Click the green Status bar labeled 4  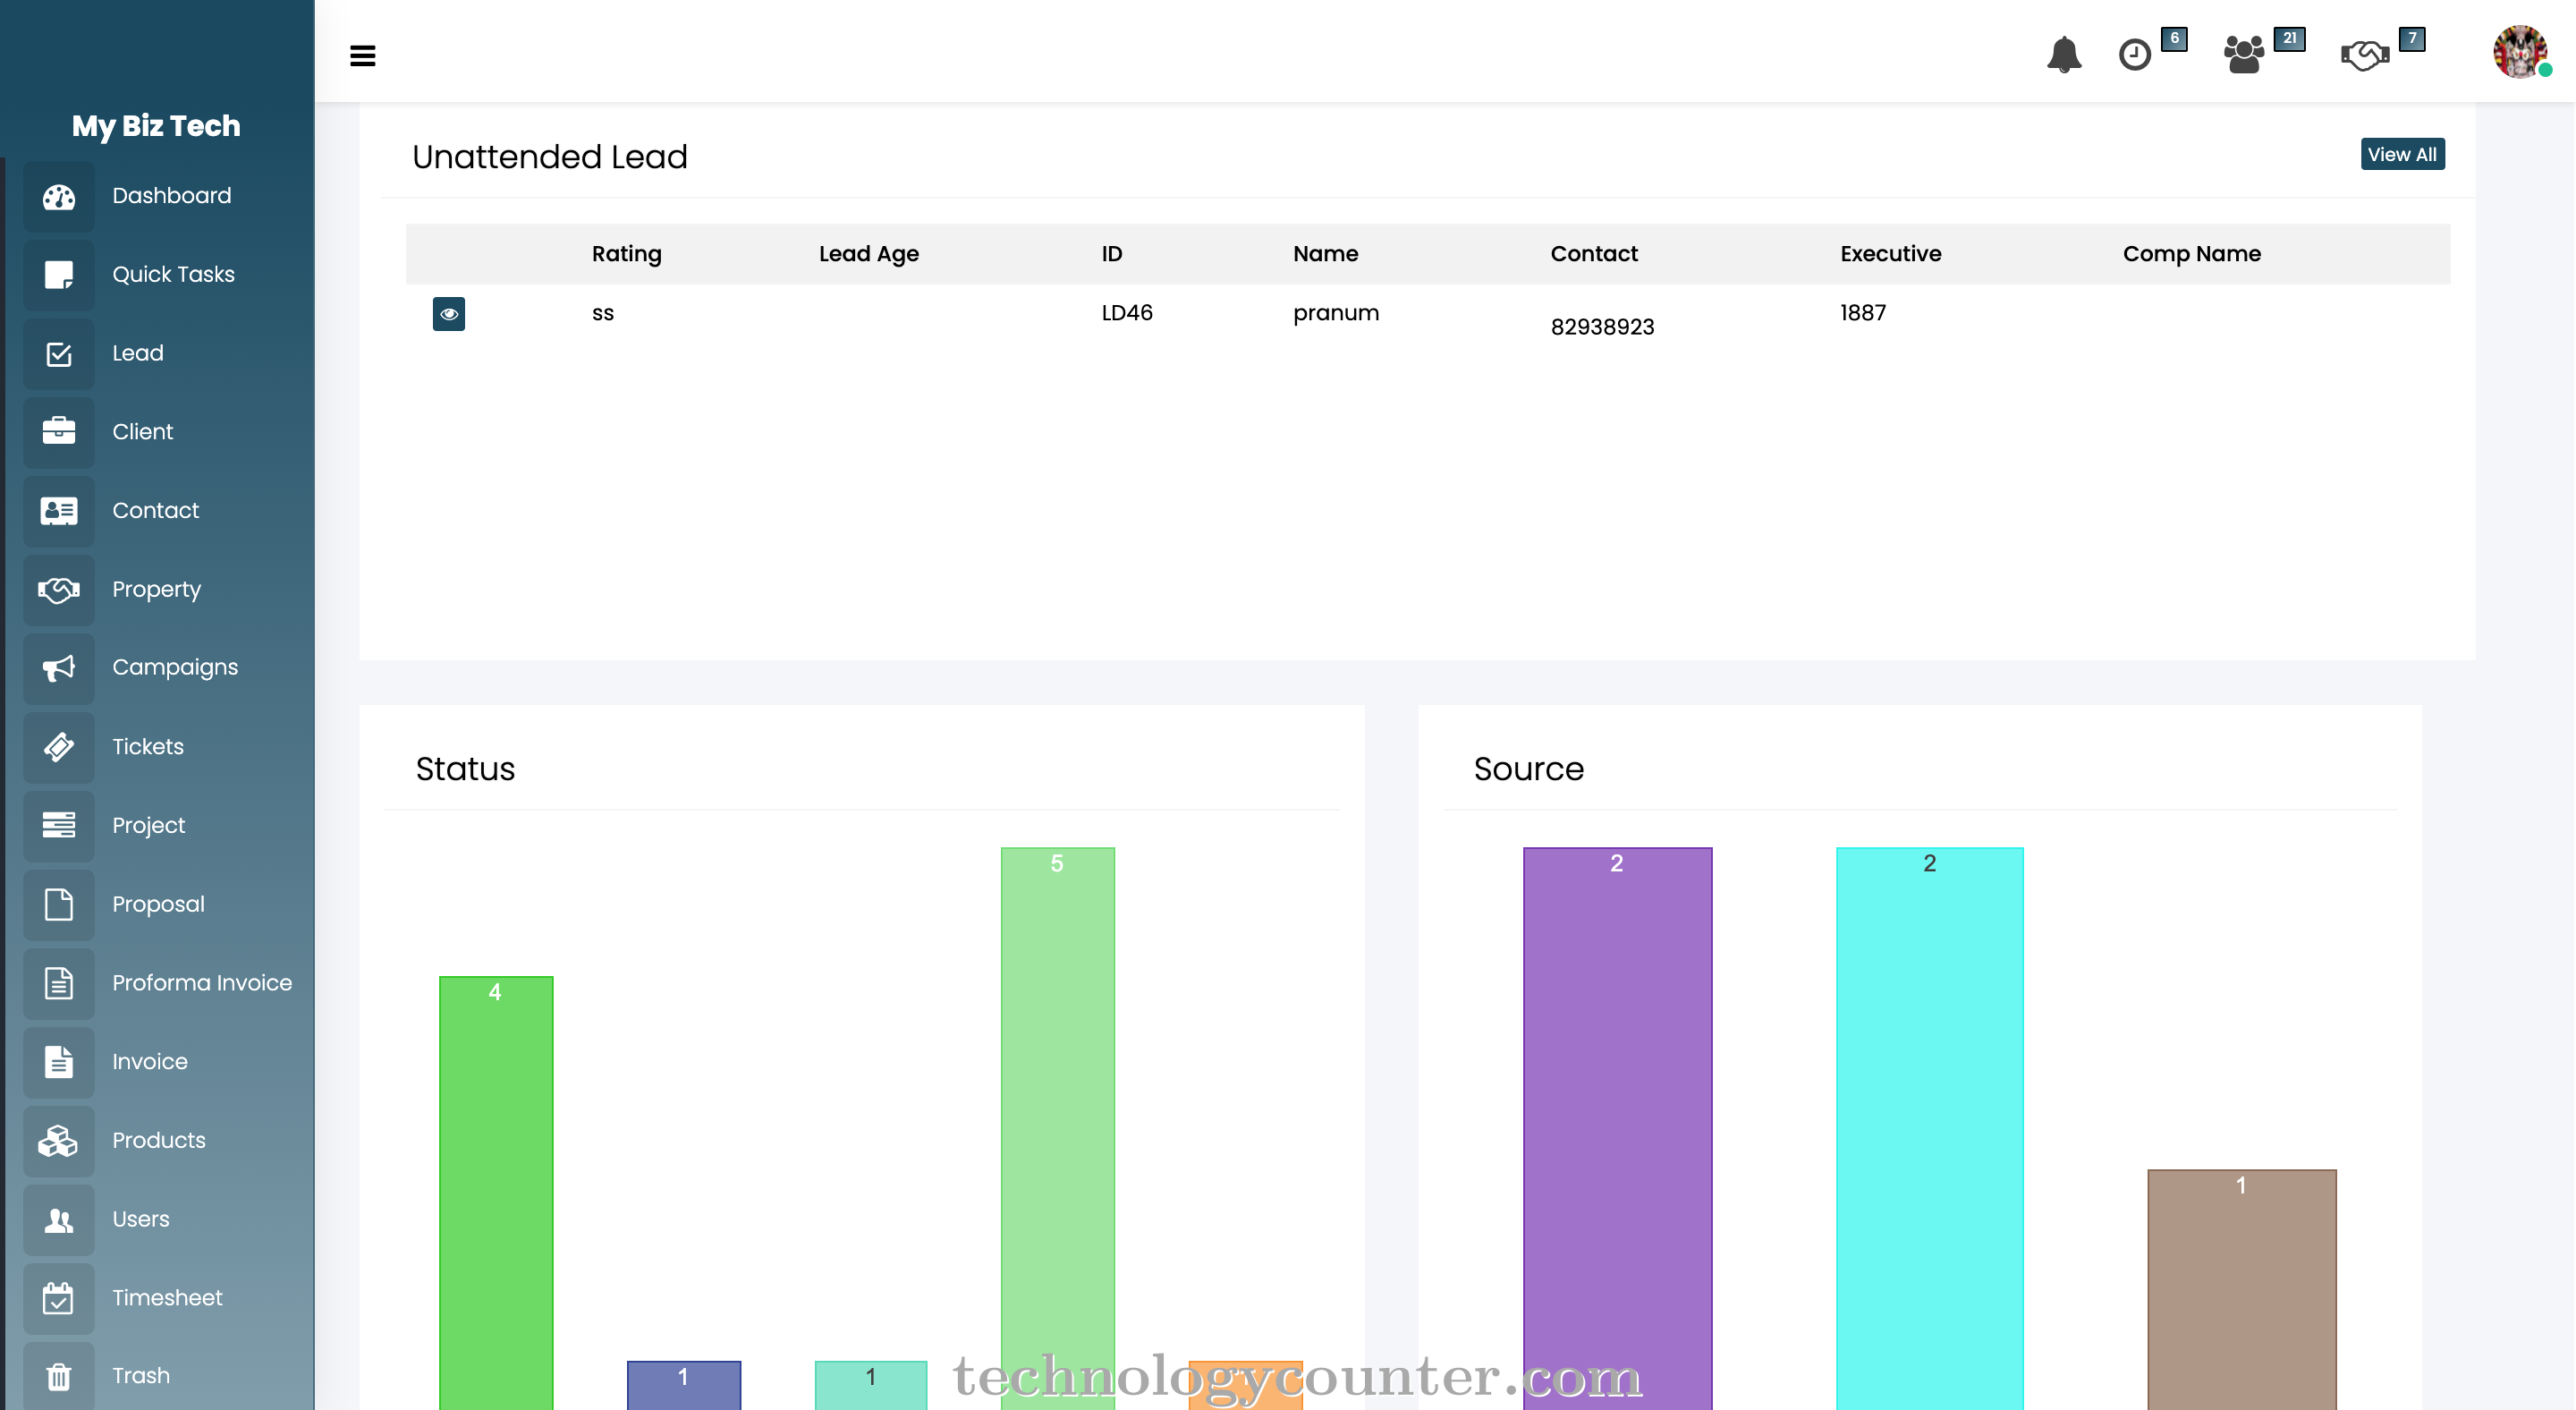pos(496,1193)
